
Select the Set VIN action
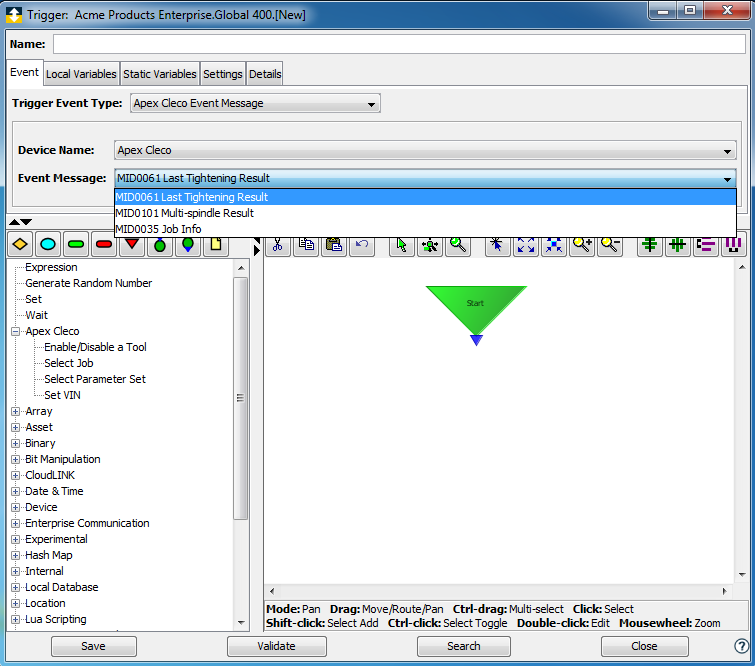point(63,395)
